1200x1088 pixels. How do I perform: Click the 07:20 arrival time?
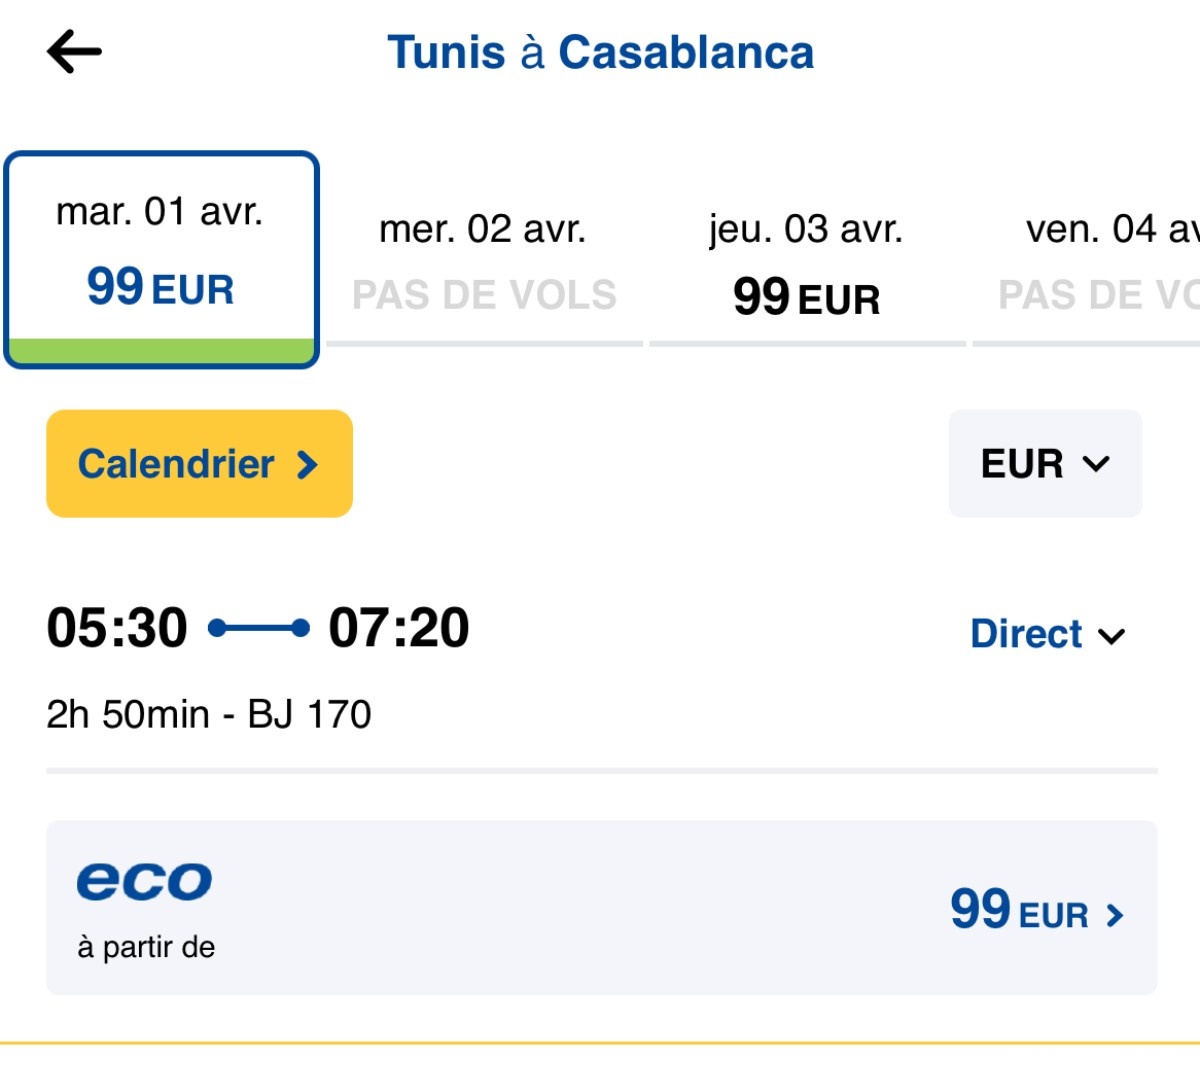coord(399,628)
